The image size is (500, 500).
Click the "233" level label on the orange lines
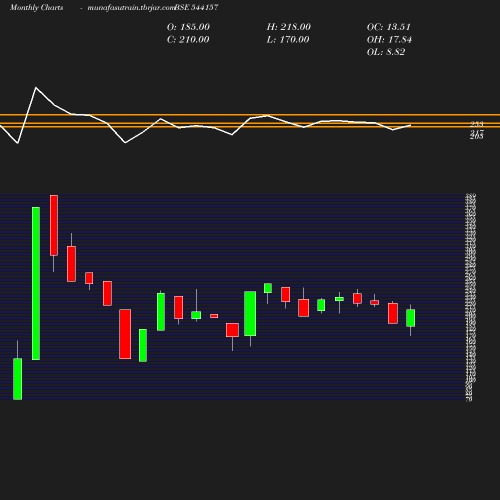click(x=477, y=124)
